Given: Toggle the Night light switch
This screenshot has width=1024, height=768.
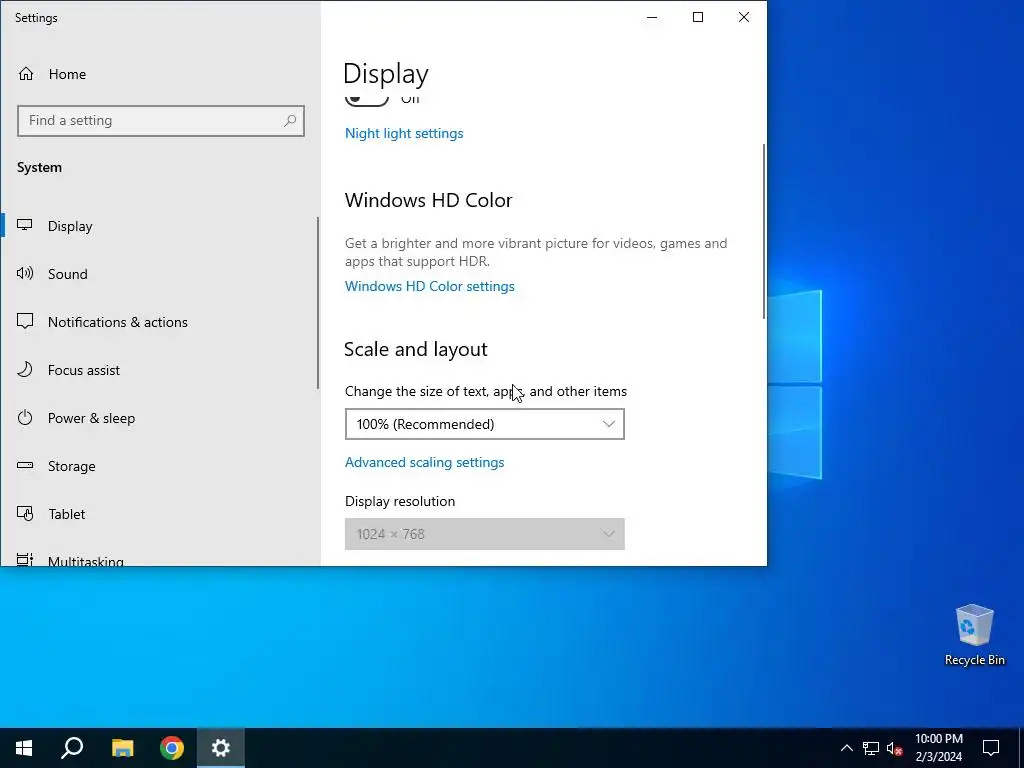Looking at the screenshot, I should click(x=366, y=100).
